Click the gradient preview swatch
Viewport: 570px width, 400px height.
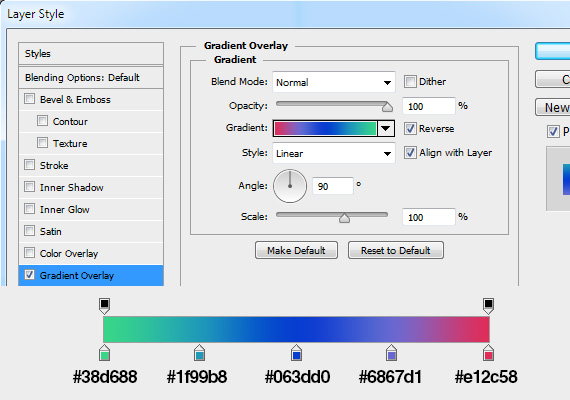[325, 129]
